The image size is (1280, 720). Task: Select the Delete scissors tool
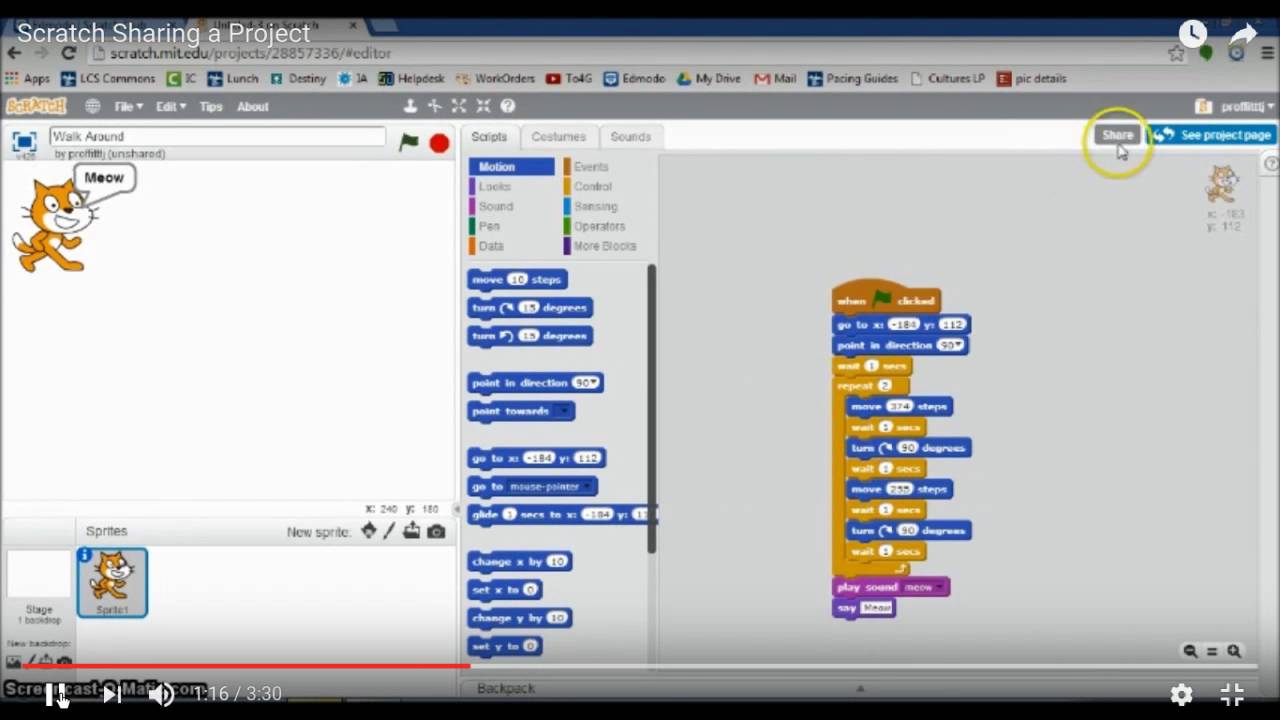[x=434, y=106]
